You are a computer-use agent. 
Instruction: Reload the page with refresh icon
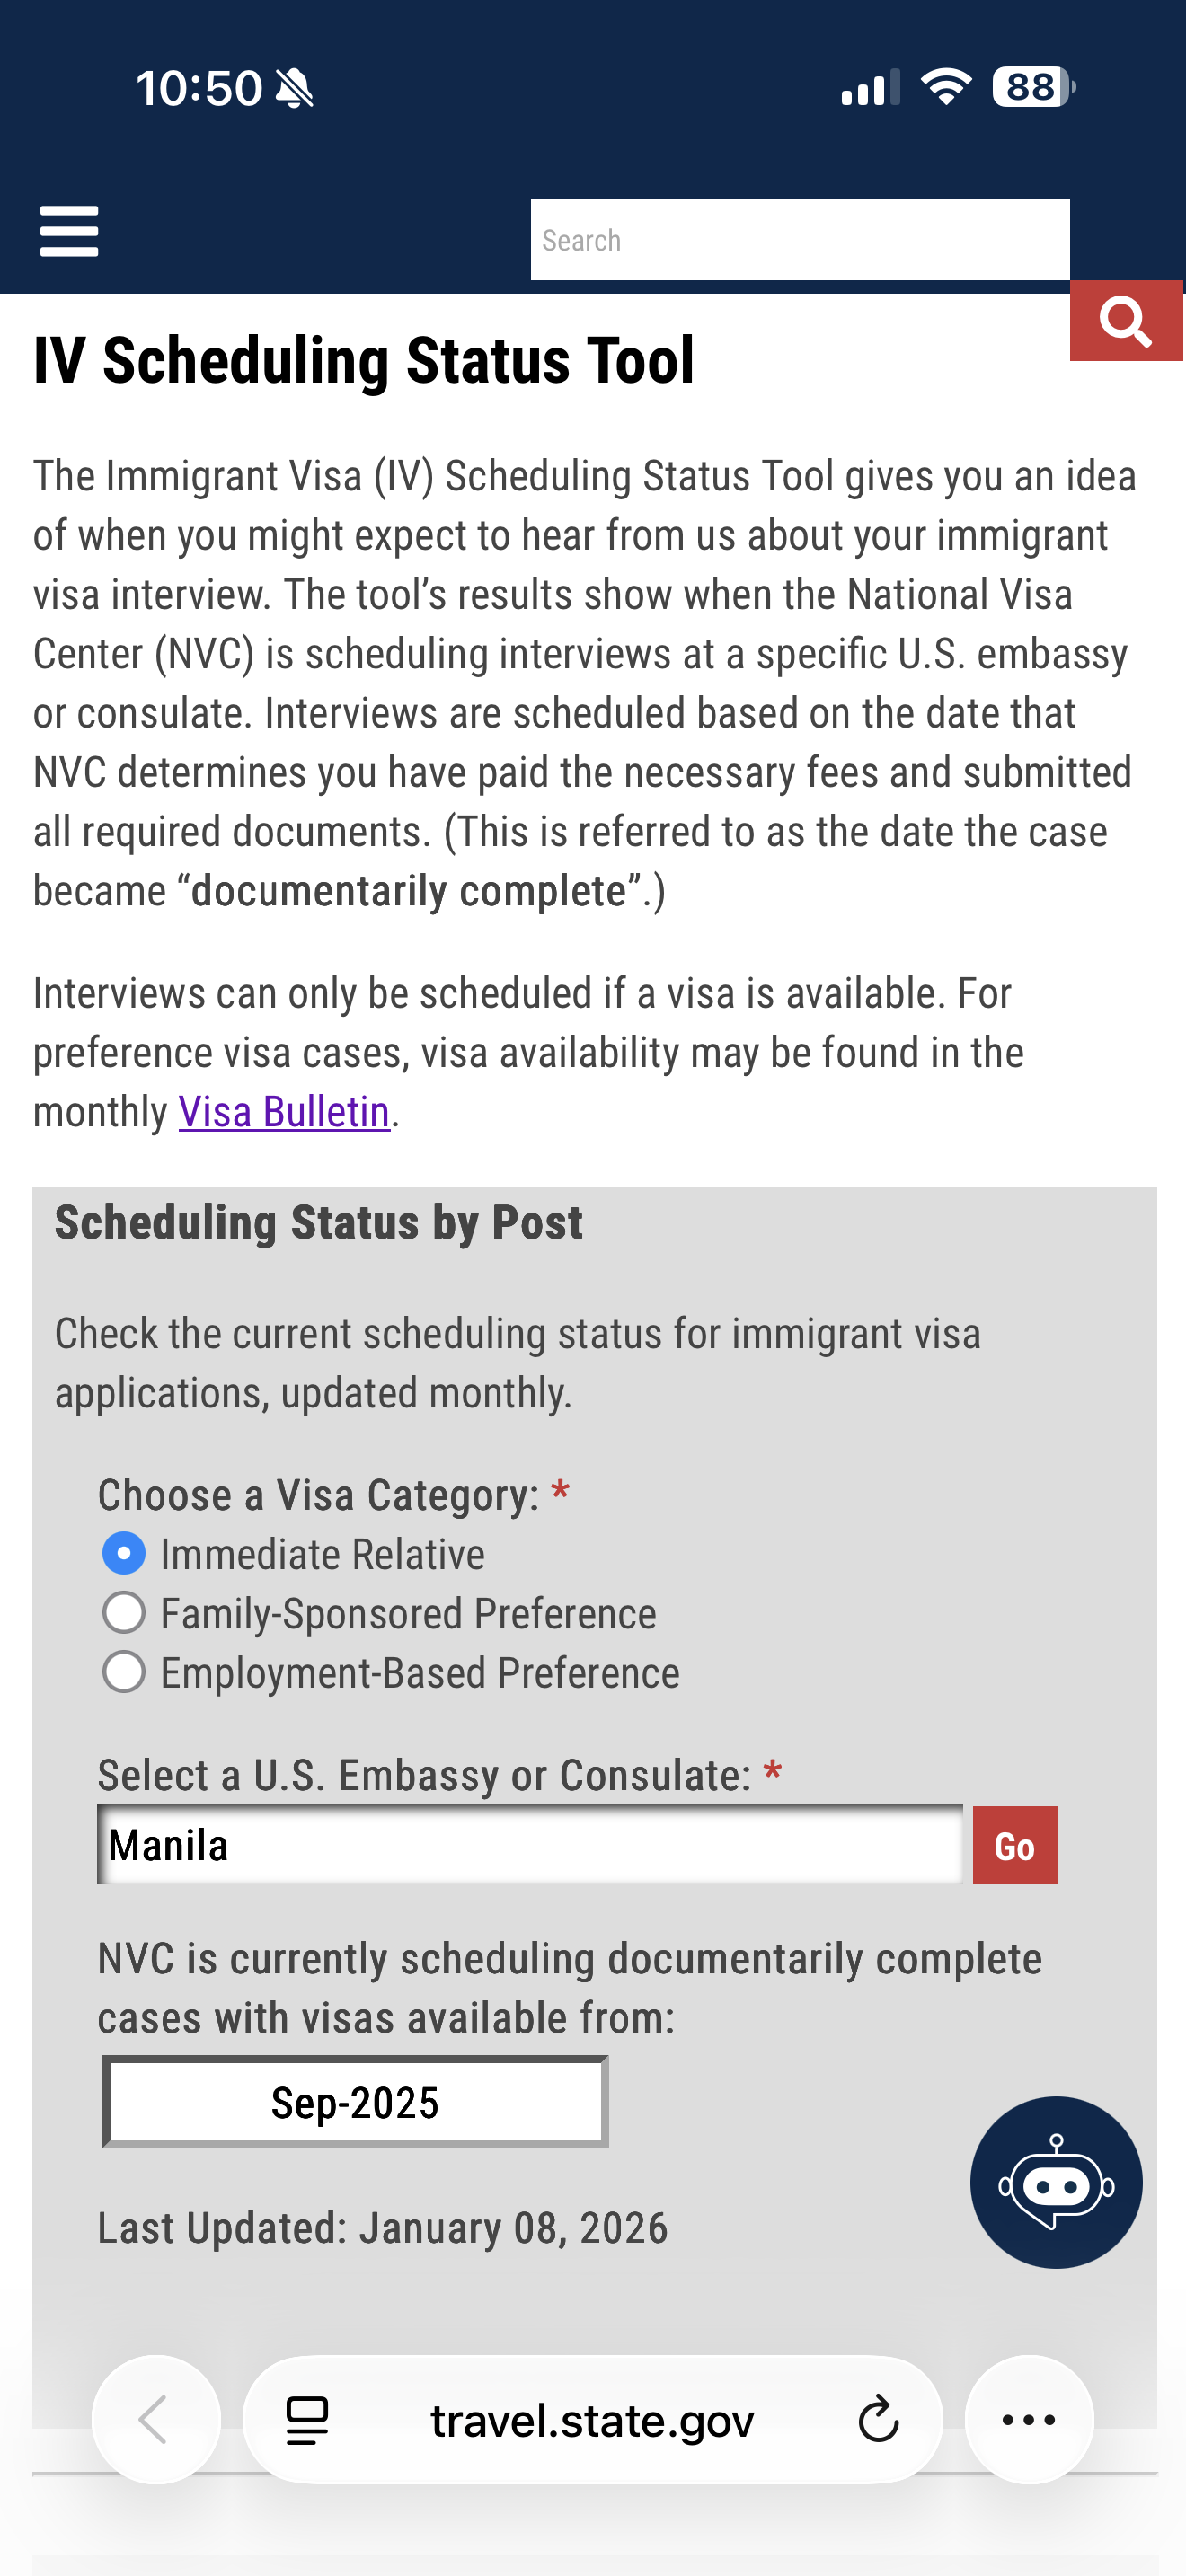click(878, 2420)
